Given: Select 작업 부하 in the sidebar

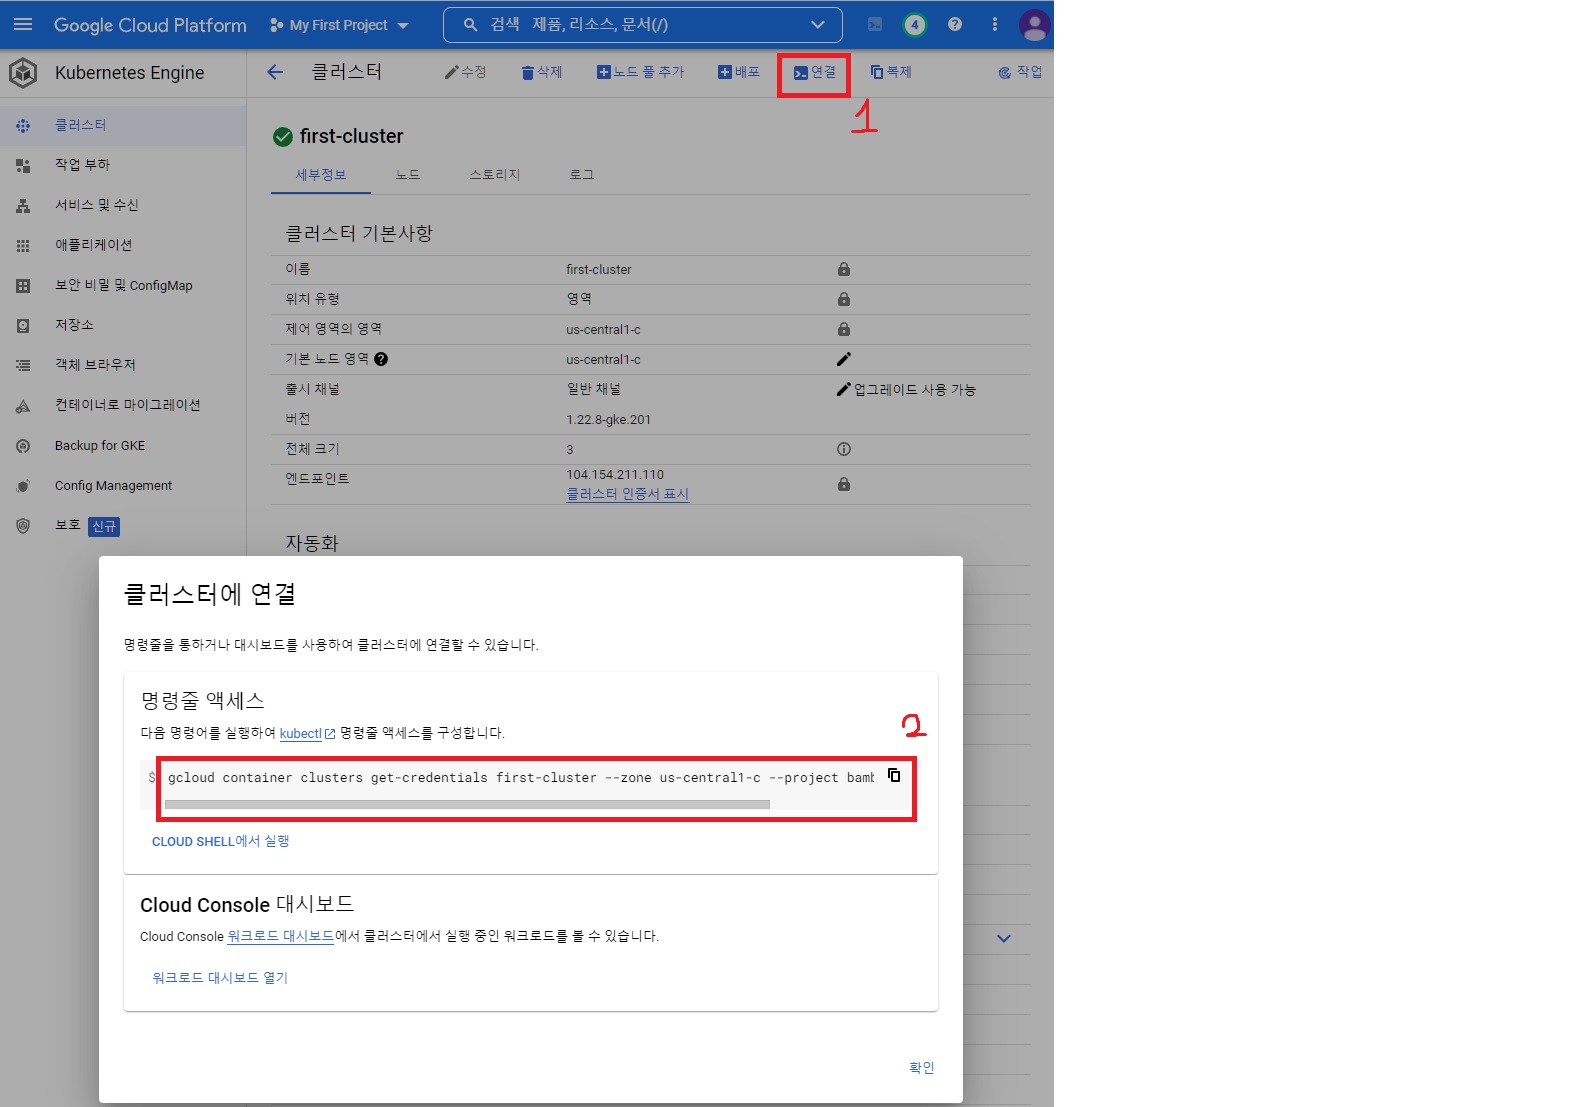Looking at the screenshot, I should [123, 165].
